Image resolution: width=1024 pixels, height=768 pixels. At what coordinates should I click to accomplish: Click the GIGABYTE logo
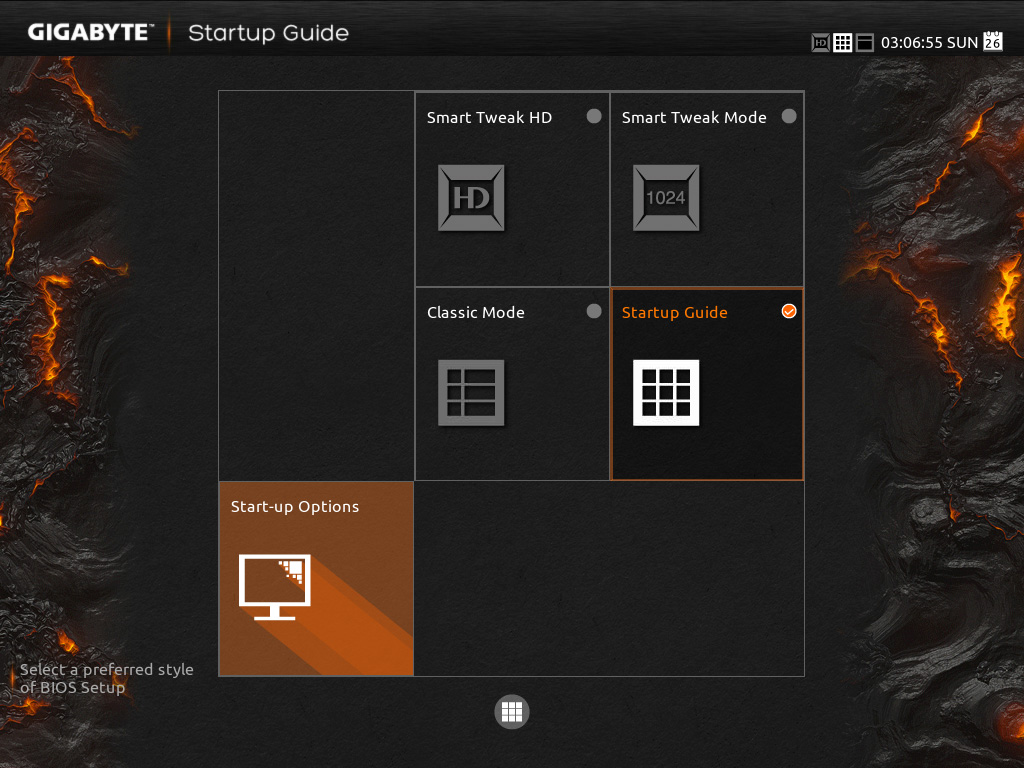tap(89, 33)
